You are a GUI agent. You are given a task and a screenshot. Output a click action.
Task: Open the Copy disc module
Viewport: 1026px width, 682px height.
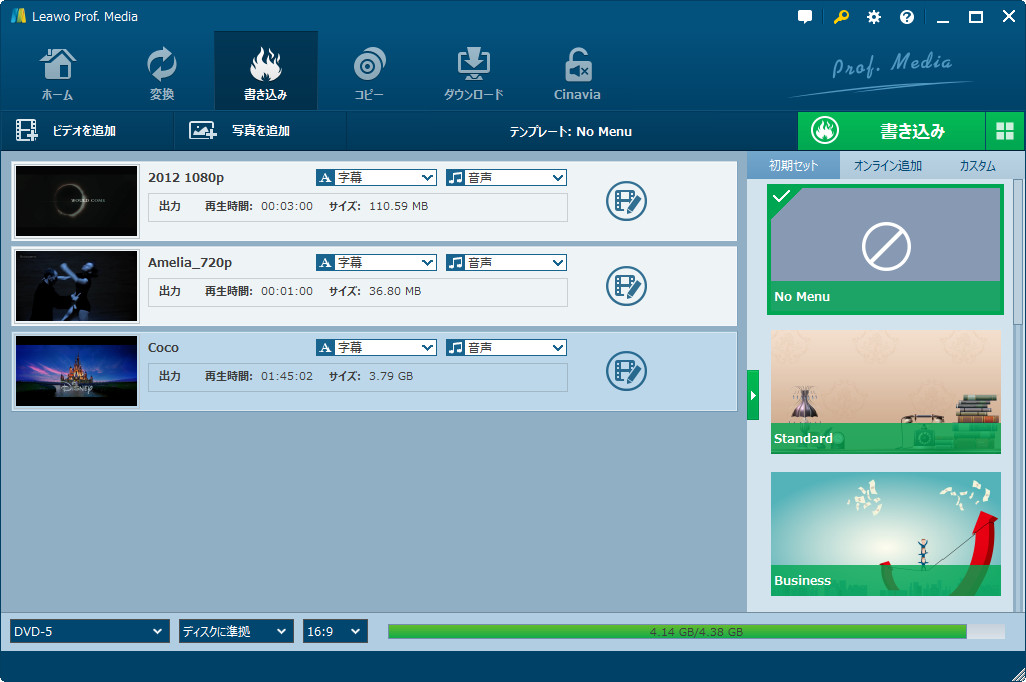point(369,73)
